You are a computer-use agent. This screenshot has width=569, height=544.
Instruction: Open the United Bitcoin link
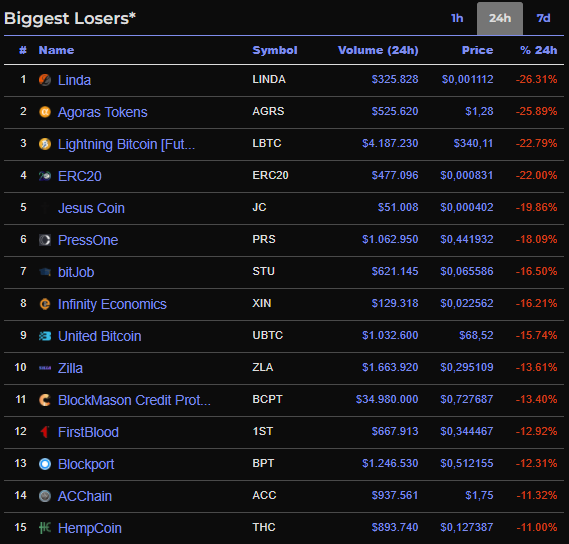click(100, 336)
